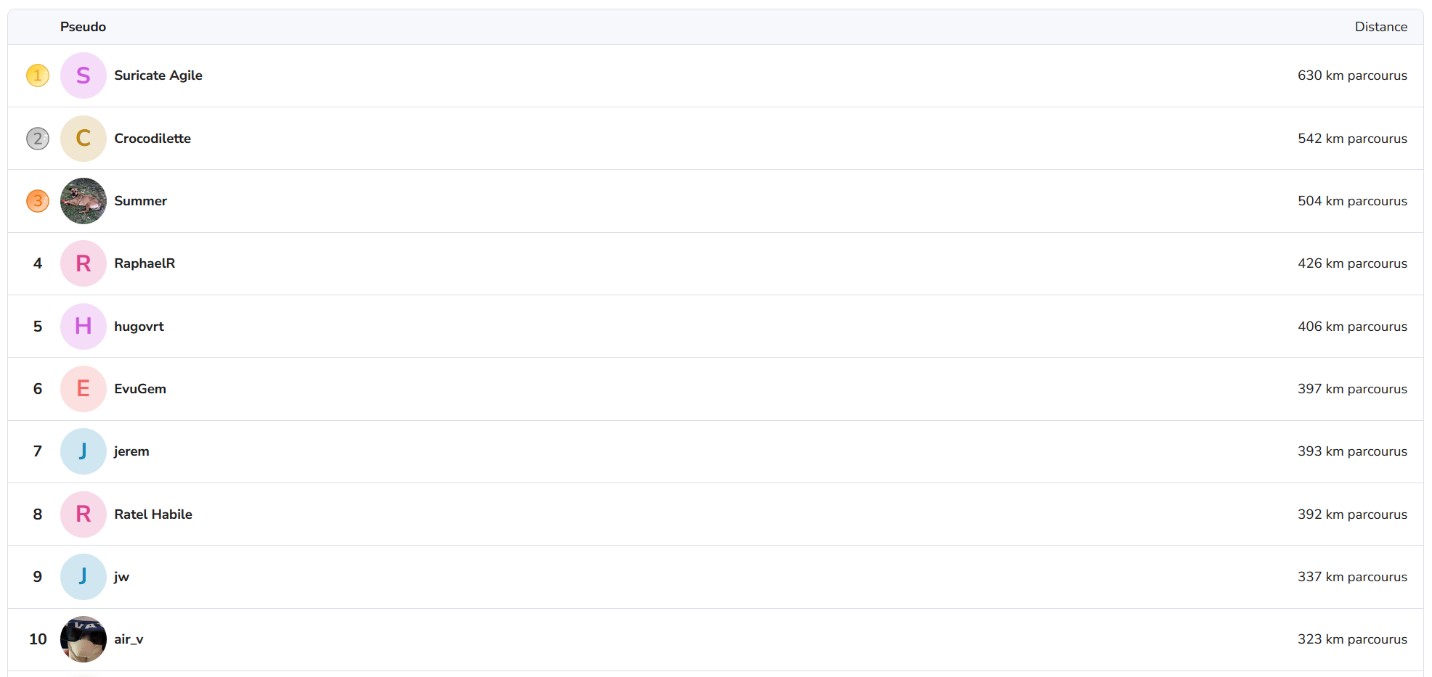Viewport: 1432px width, 677px height.
Task: Open Suricate Agile's S avatar
Action: [x=83, y=75]
